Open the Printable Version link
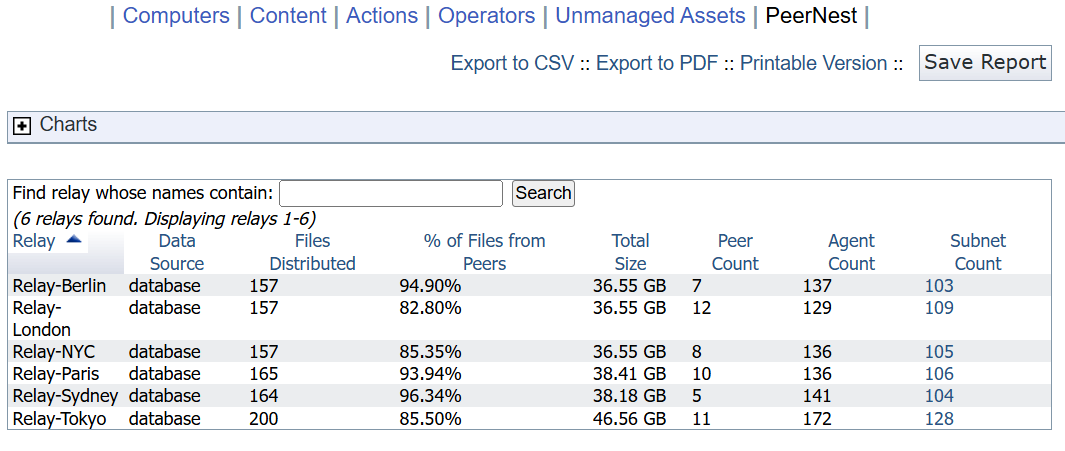Screen dimensions: 1065x451 813,63
